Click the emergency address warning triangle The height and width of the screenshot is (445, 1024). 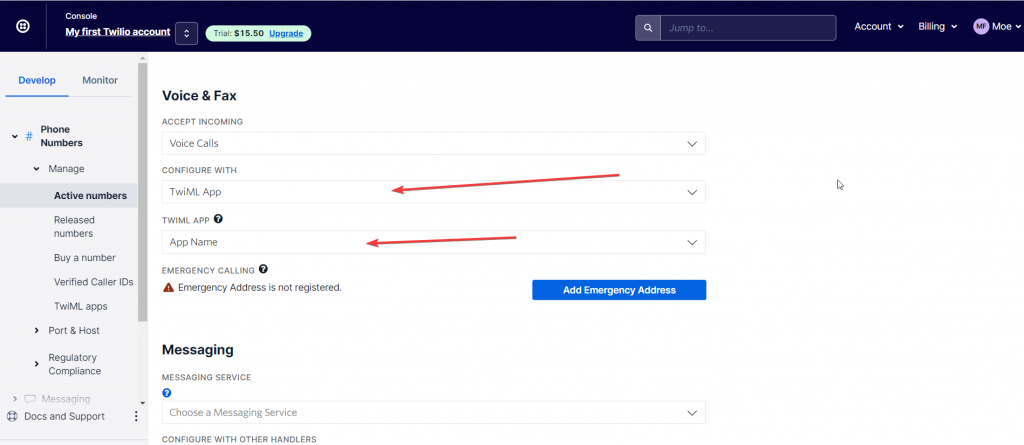click(x=168, y=287)
